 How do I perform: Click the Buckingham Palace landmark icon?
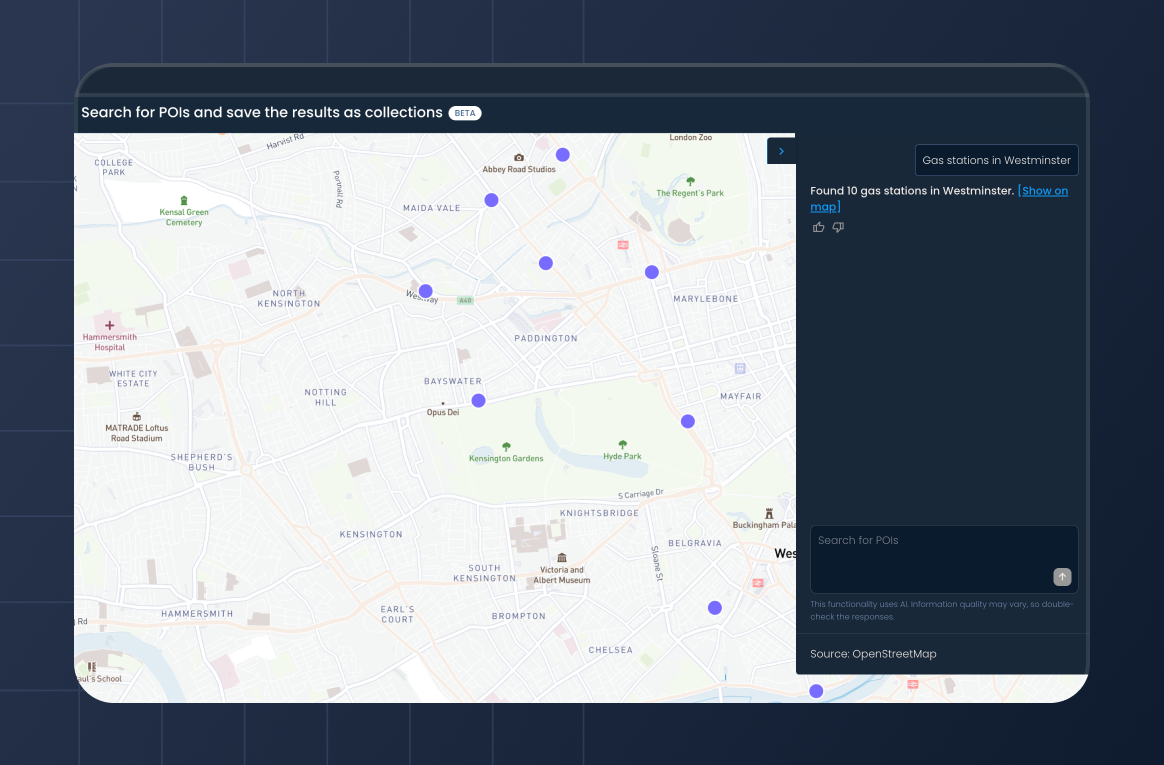769,513
